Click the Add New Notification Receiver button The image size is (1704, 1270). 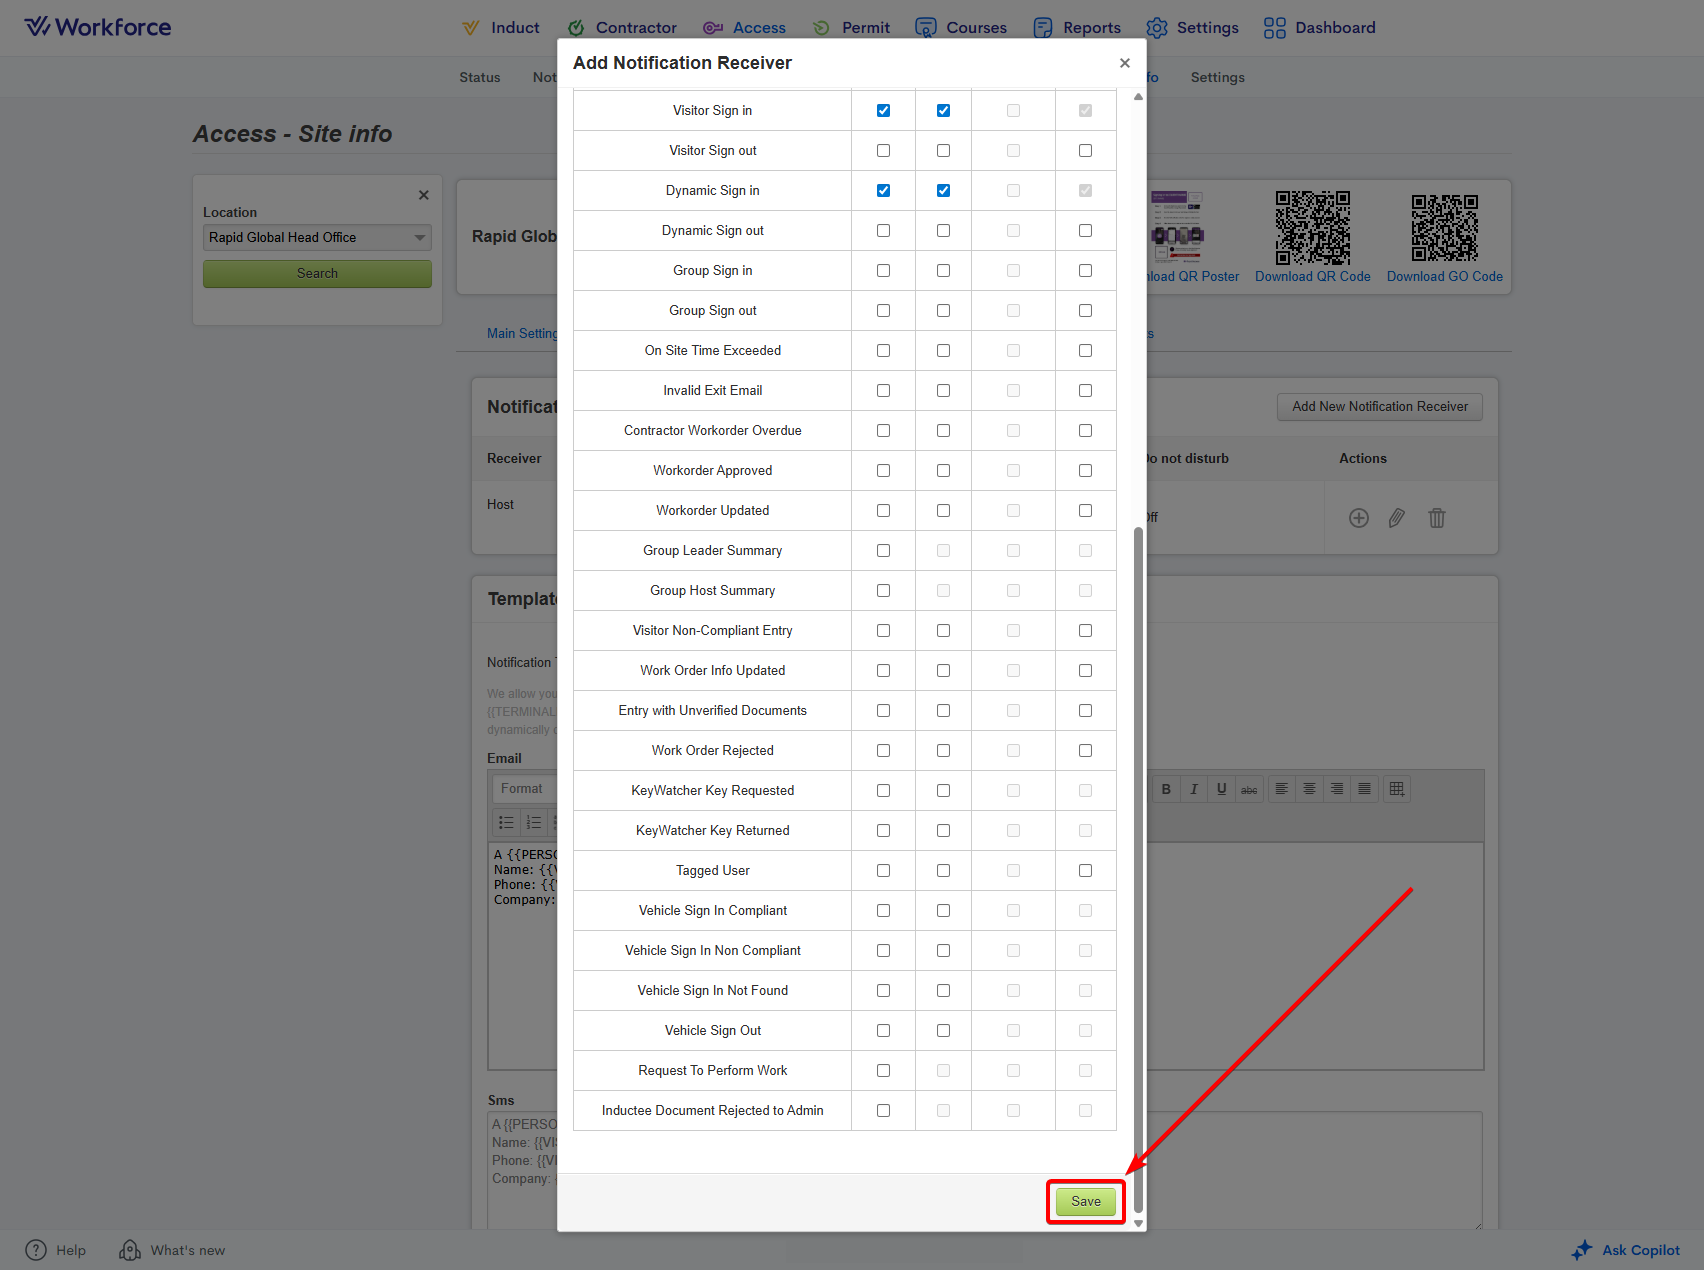(1379, 407)
